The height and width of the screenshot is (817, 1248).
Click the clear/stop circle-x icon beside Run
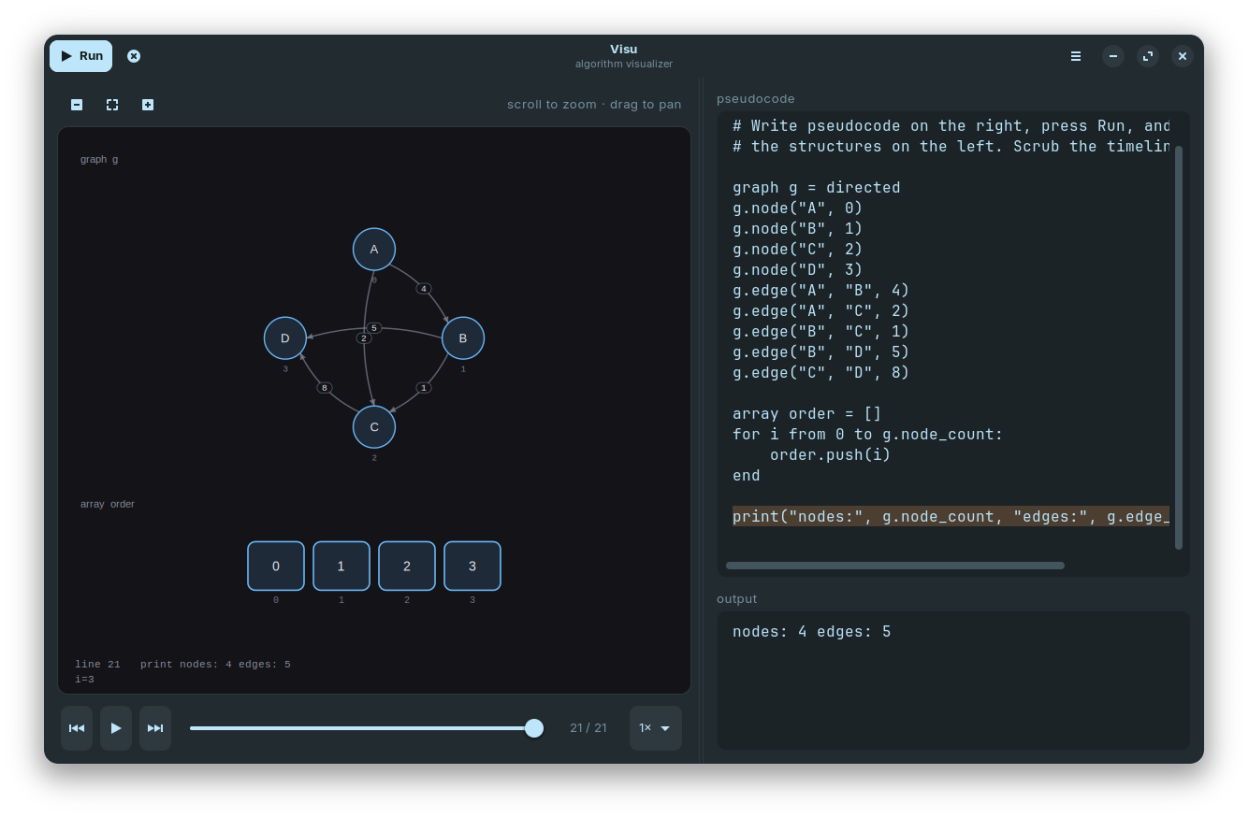click(134, 56)
